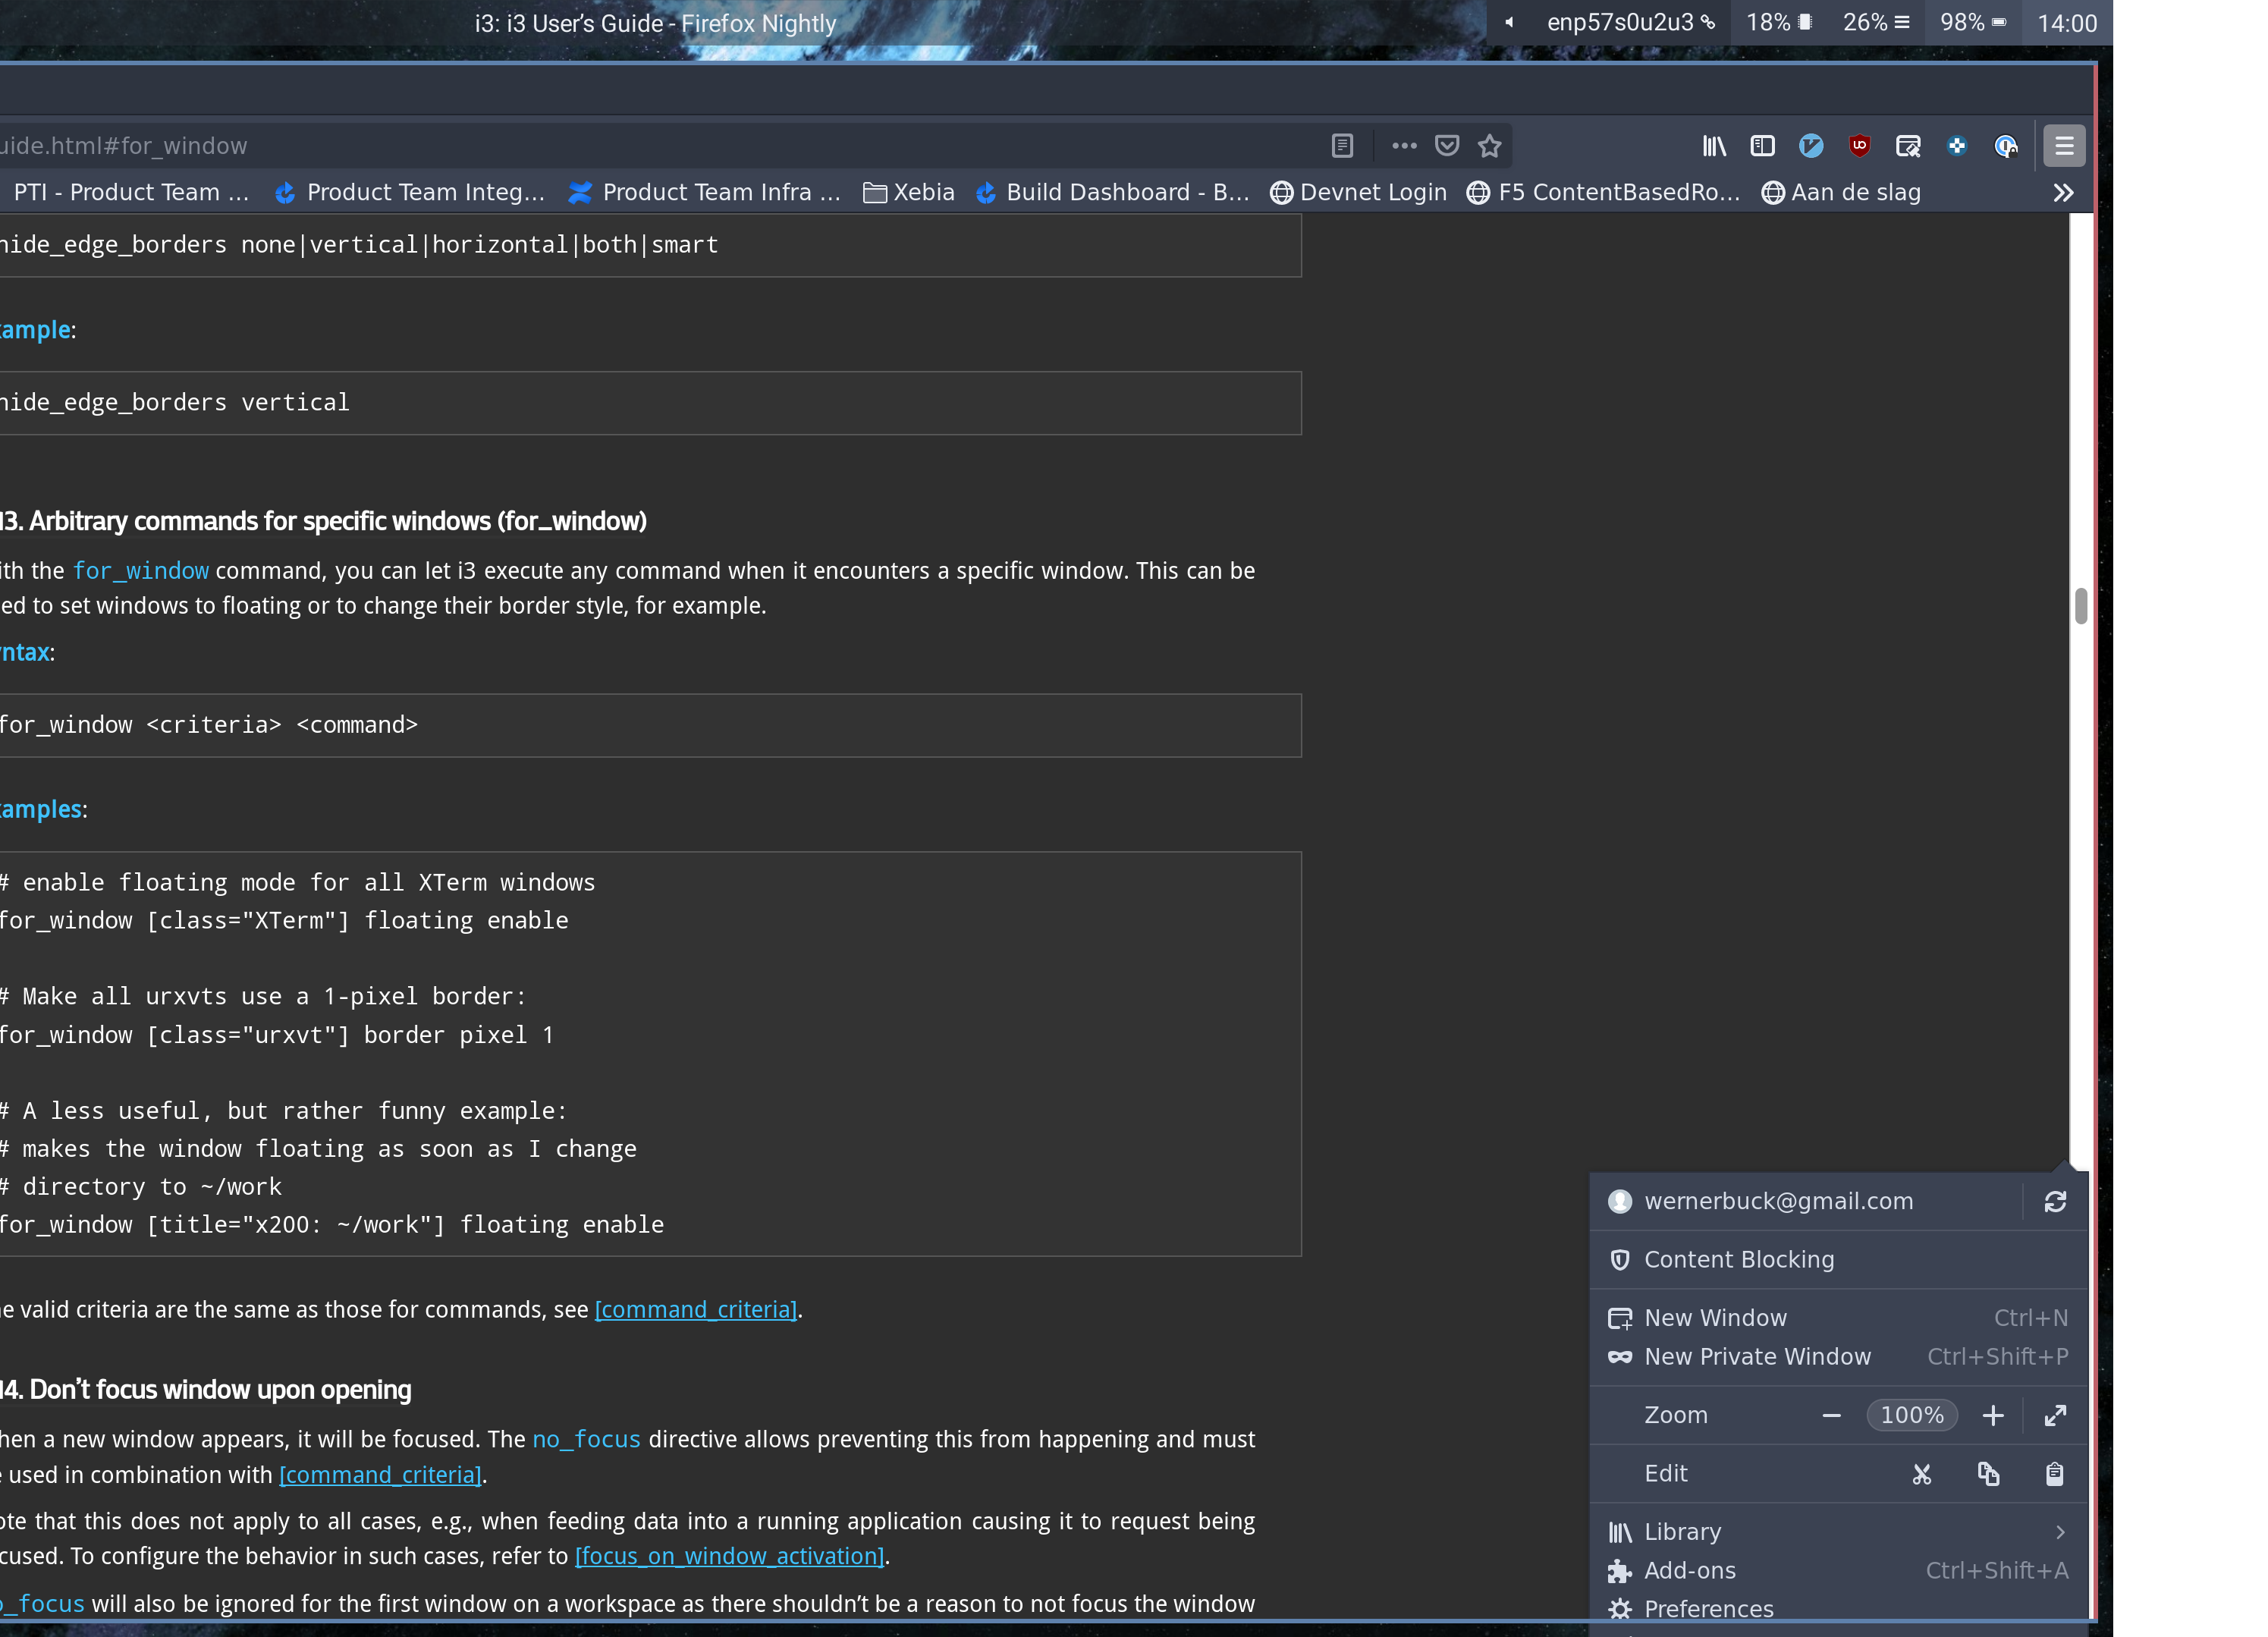The width and height of the screenshot is (2268, 1637).
Task: Open the Product Team Integ... bookmark
Action: coord(410,192)
